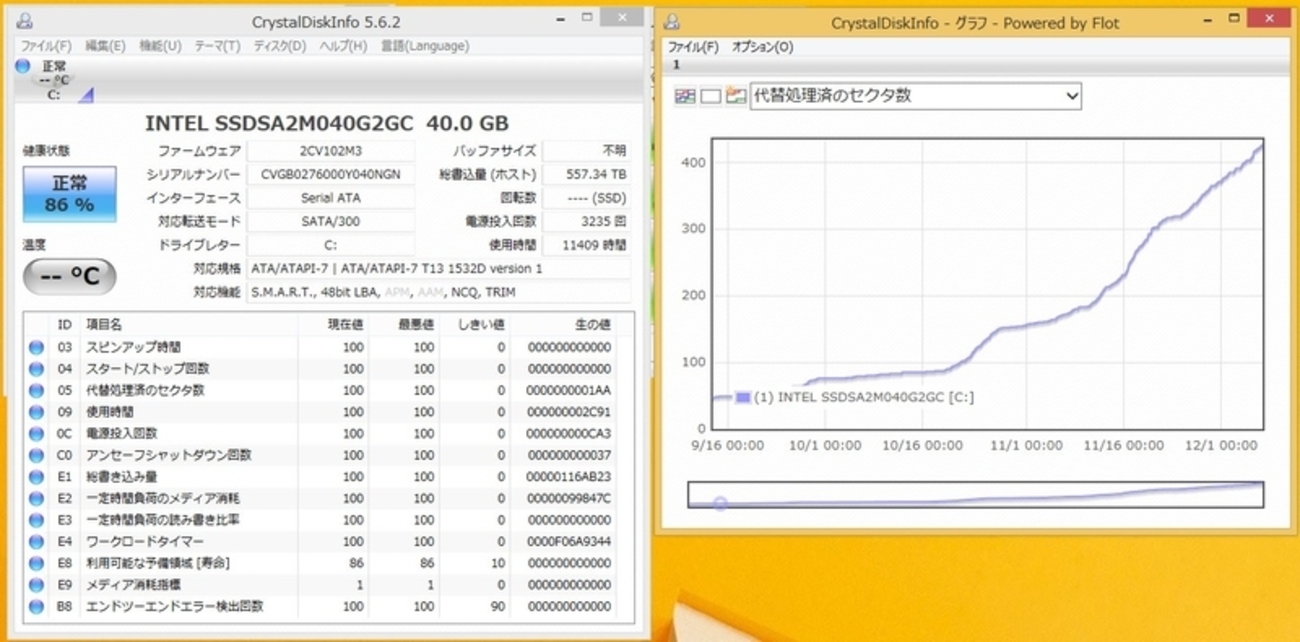Open the ファイル(F) menu in CrystalDiskInfo main window
This screenshot has height=642, width=1300.
click(x=46, y=46)
